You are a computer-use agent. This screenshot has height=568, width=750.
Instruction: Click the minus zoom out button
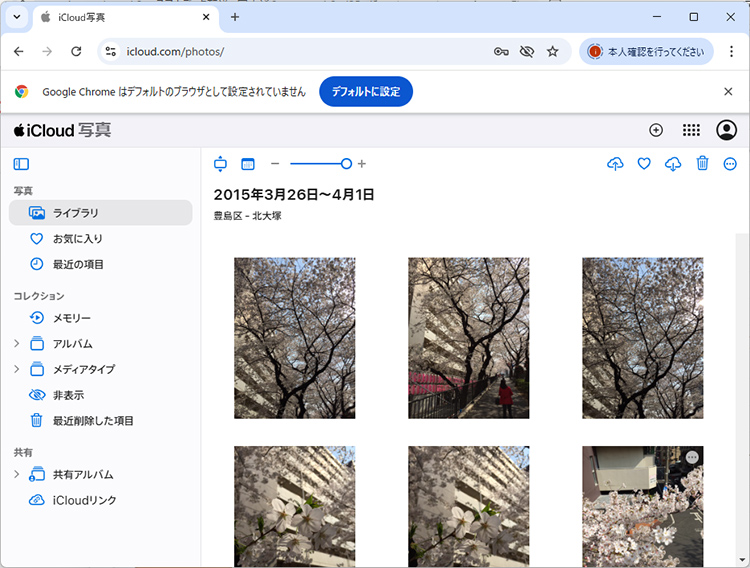pyautogui.click(x=275, y=164)
